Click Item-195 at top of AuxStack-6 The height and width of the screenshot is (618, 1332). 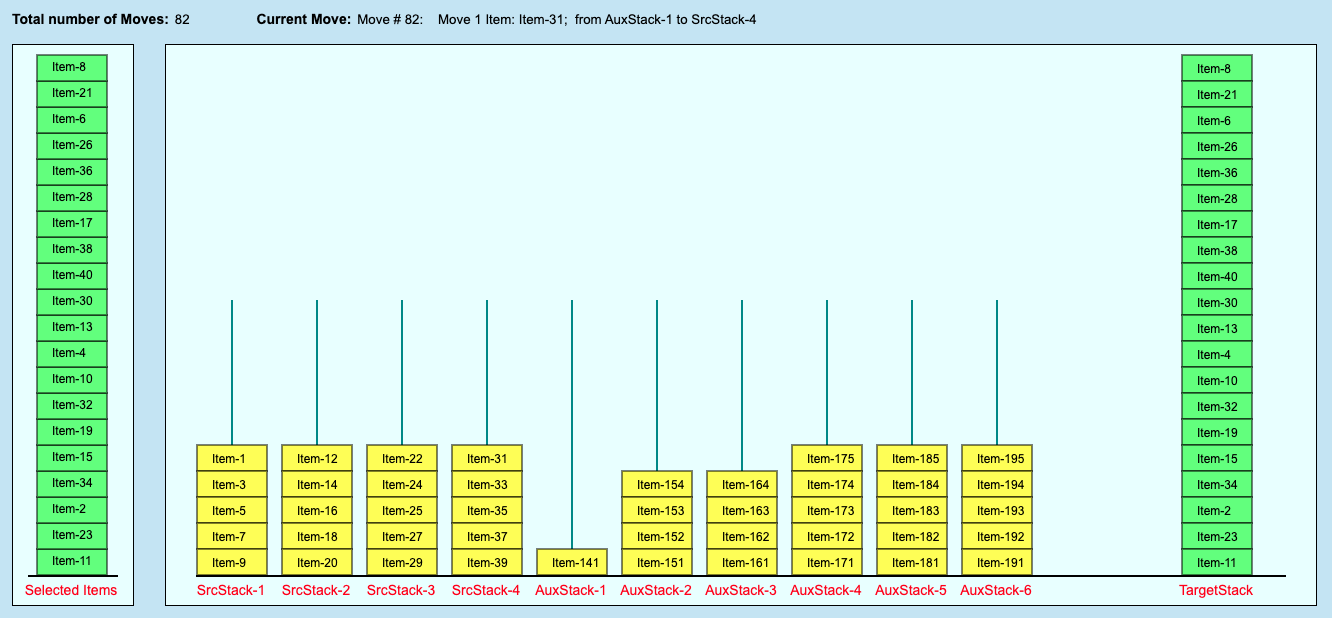click(x=997, y=458)
